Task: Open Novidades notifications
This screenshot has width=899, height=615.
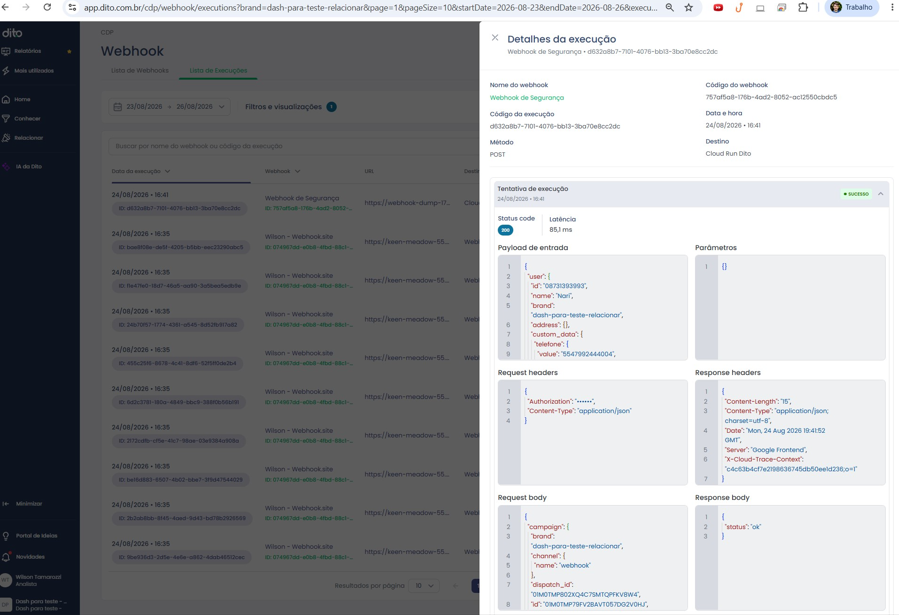Action: (x=30, y=557)
